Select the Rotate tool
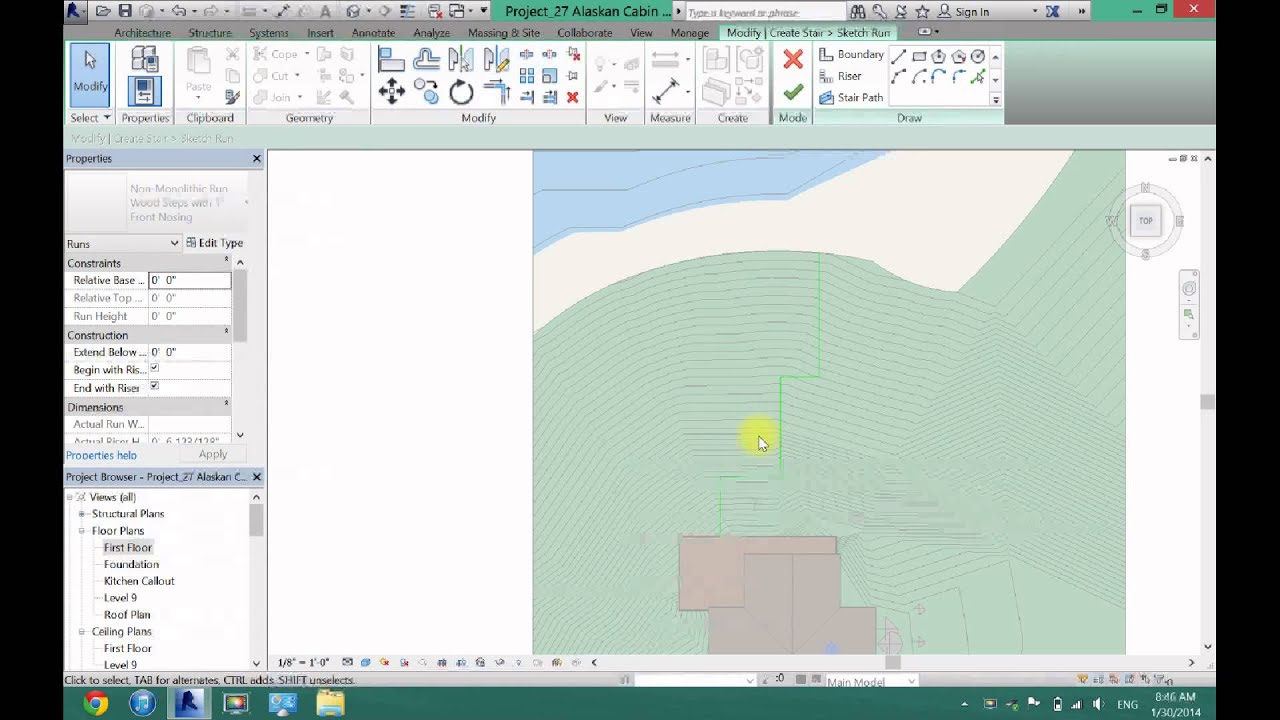 pos(461,93)
